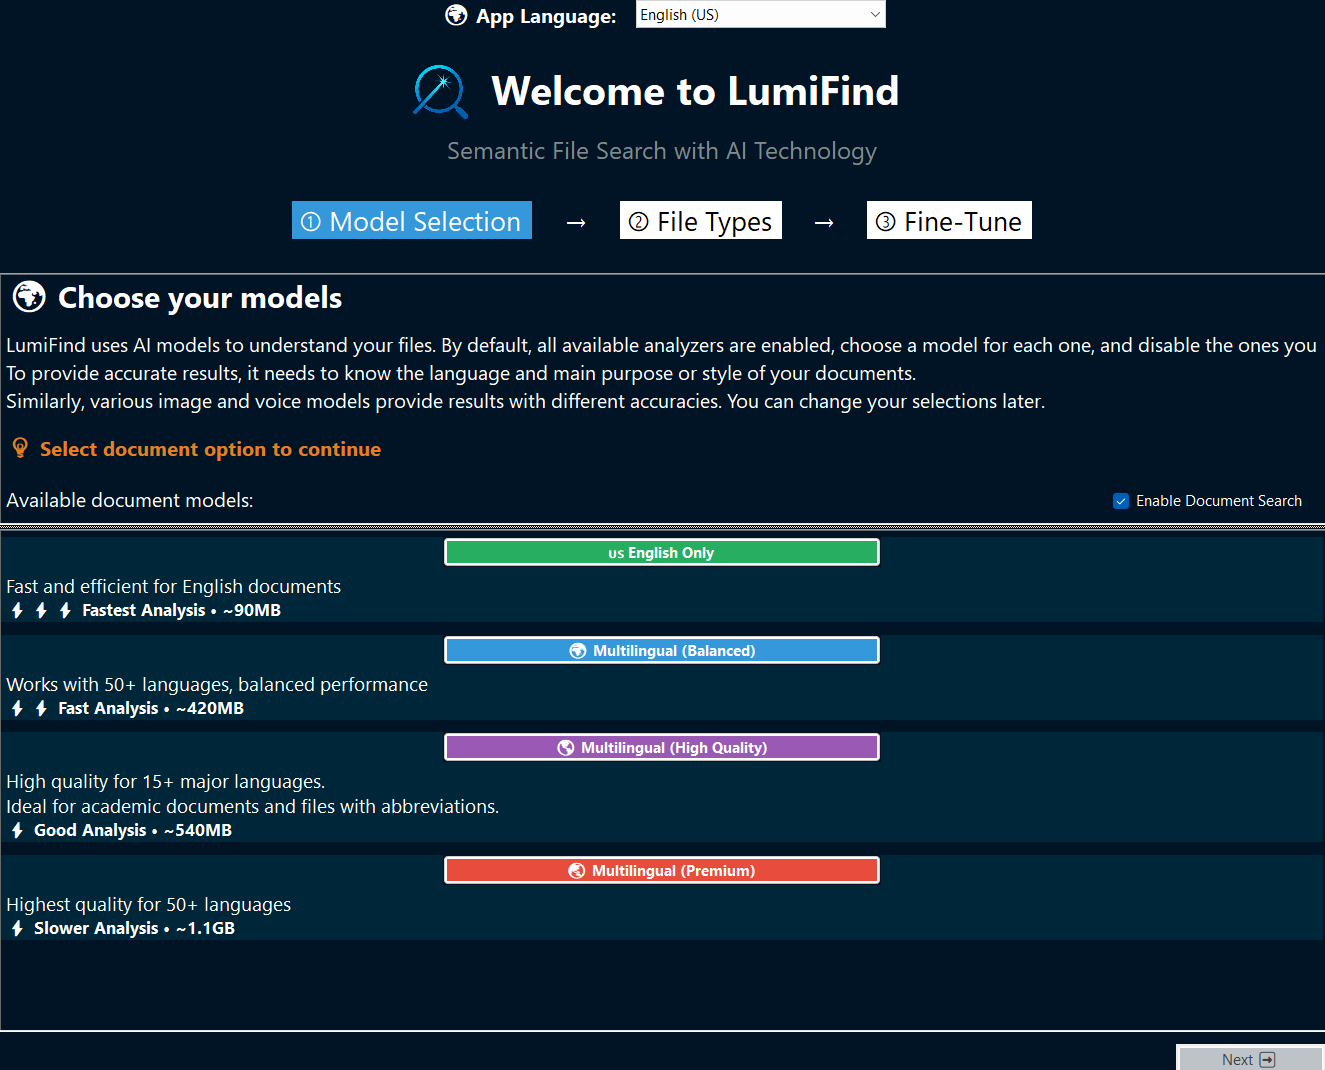Click 'Semantic File Search with AI Technology' subtitle
This screenshot has height=1070, width=1325.
pyautogui.click(x=662, y=151)
